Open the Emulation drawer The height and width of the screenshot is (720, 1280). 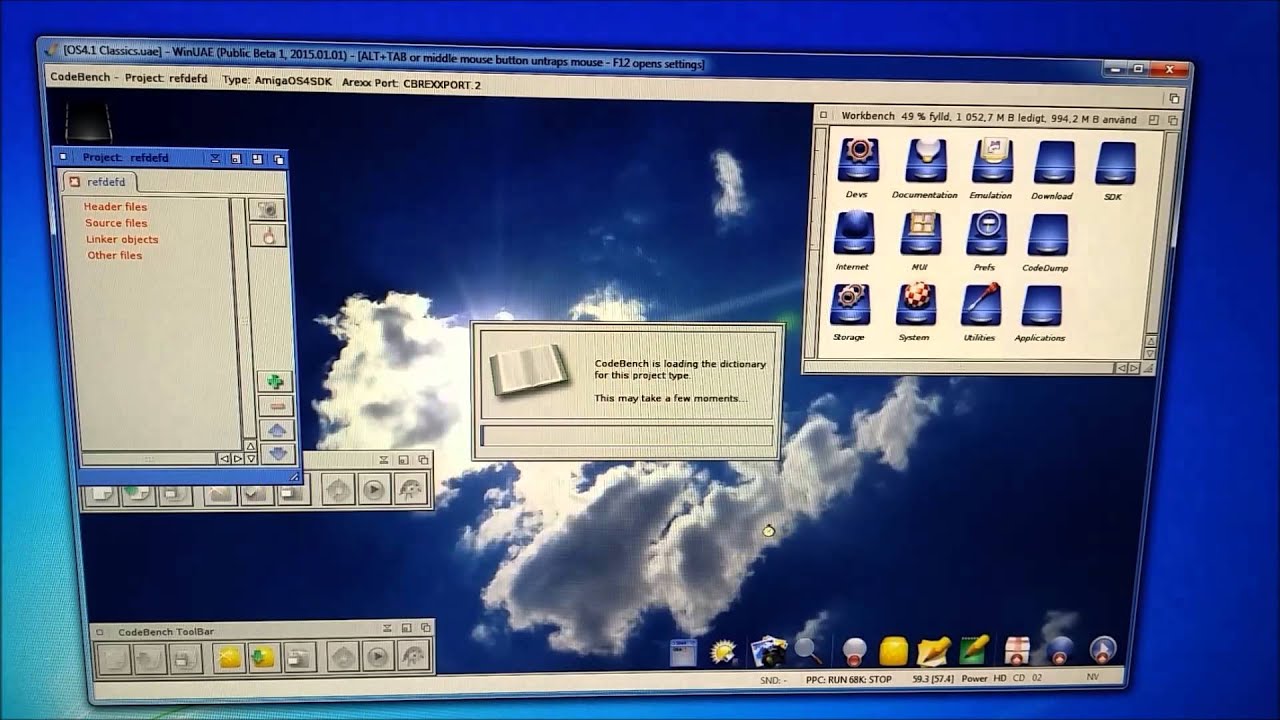pyautogui.click(x=991, y=161)
